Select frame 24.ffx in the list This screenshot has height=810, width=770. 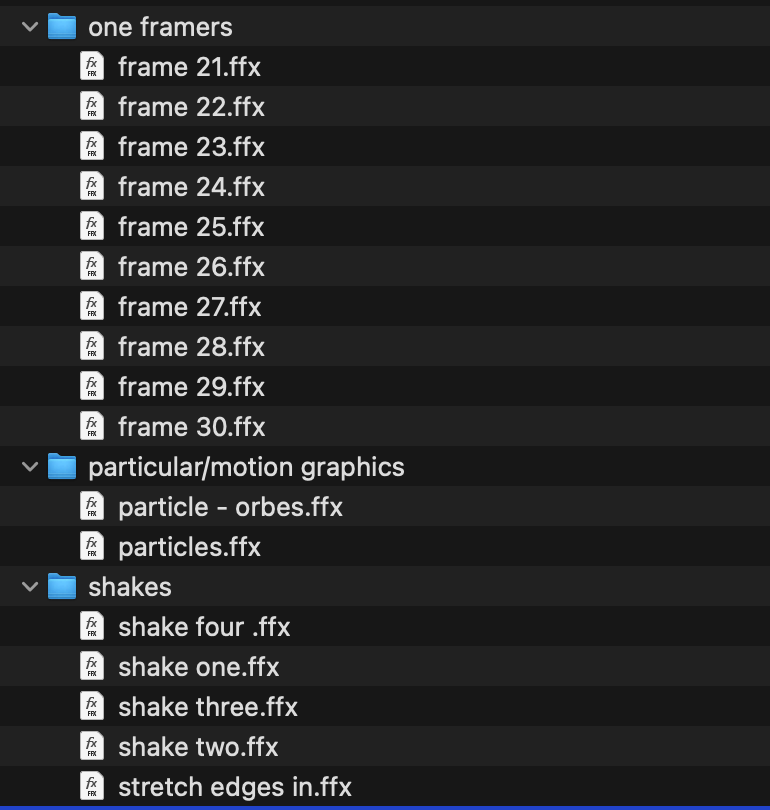coord(191,187)
